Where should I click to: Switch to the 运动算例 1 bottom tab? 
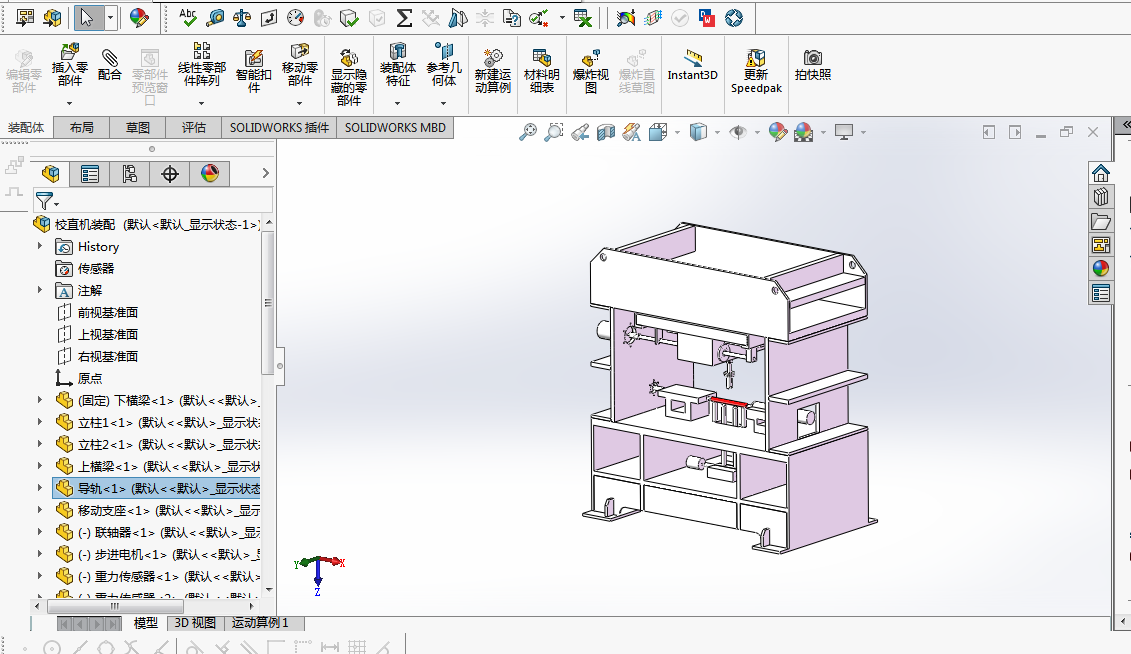pyautogui.click(x=260, y=623)
